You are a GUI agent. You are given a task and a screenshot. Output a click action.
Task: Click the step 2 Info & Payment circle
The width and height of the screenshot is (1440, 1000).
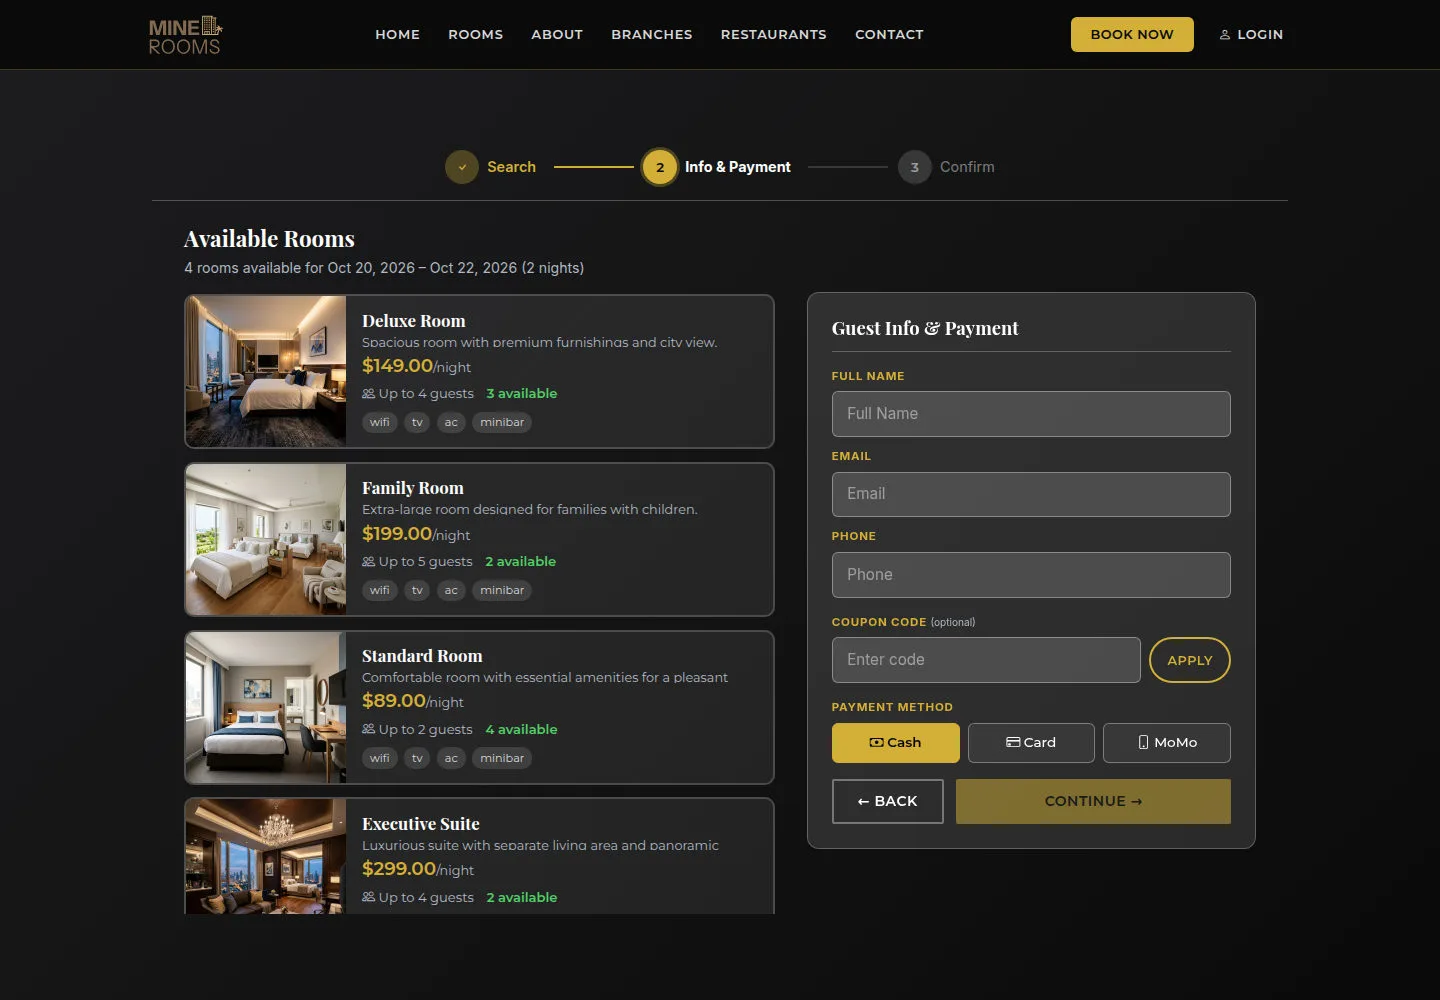point(660,167)
